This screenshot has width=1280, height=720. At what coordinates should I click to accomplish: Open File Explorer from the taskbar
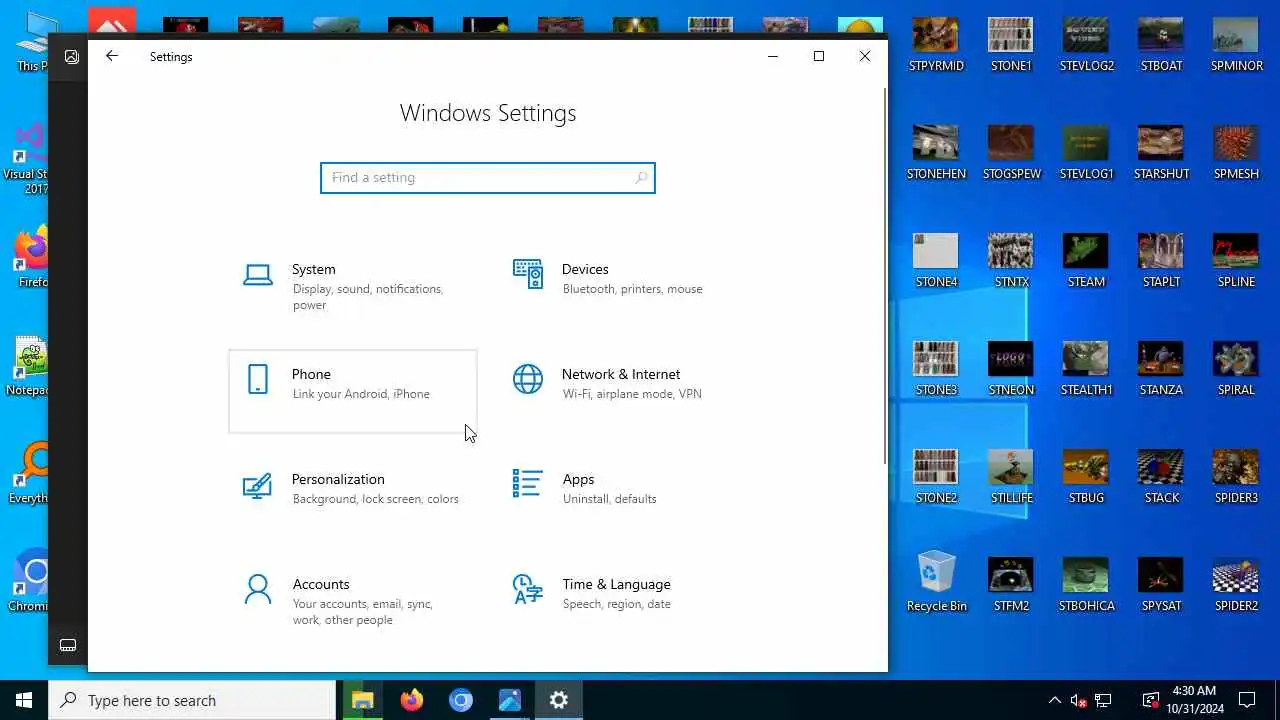363,700
